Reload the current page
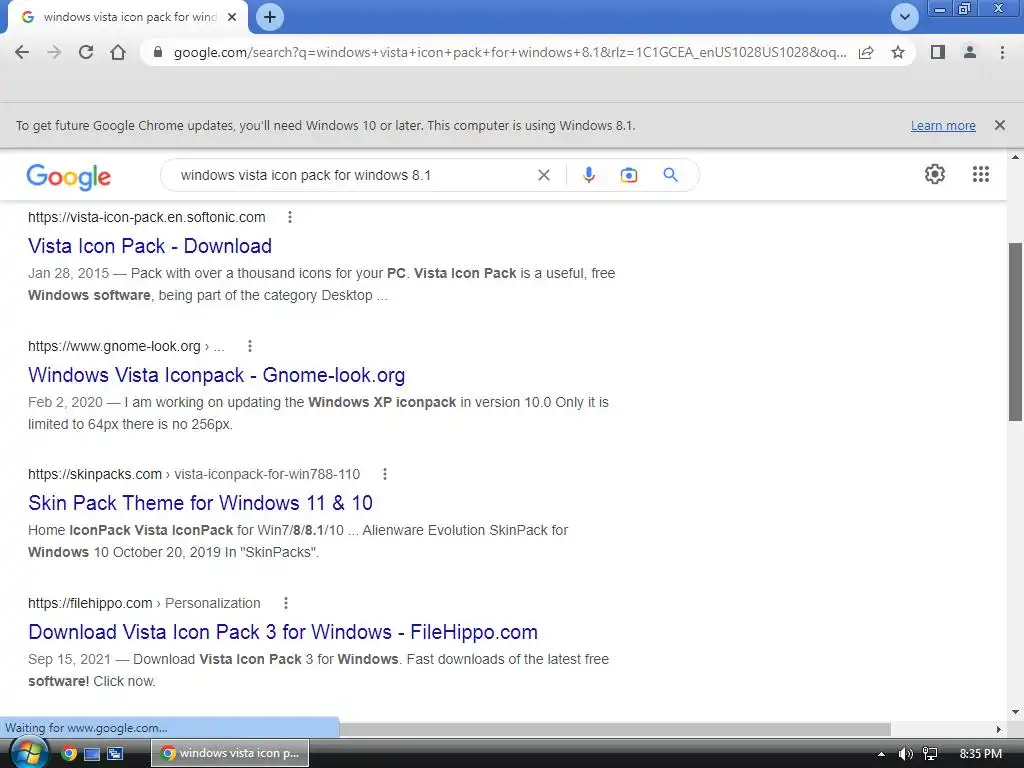Image resolution: width=1024 pixels, height=768 pixels. (86, 52)
